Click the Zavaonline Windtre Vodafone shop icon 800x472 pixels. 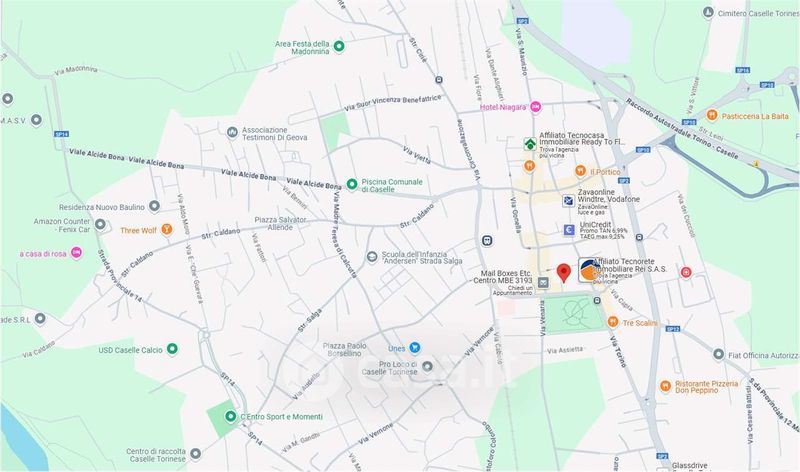pyautogui.click(x=568, y=201)
